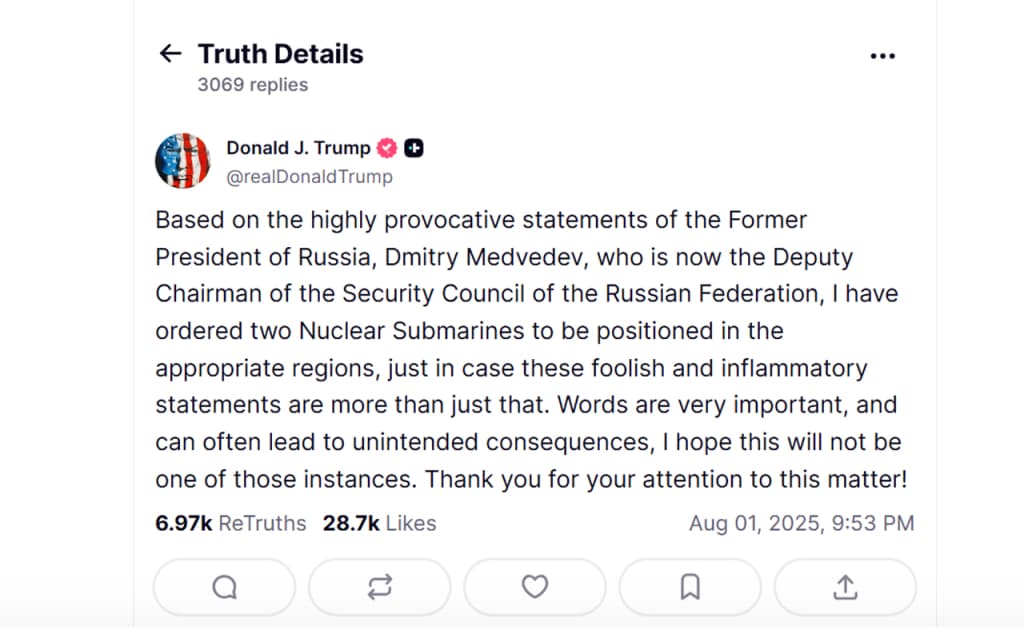Open the three-dot more options menu
The height and width of the screenshot is (630, 1024).
pos(883,56)
